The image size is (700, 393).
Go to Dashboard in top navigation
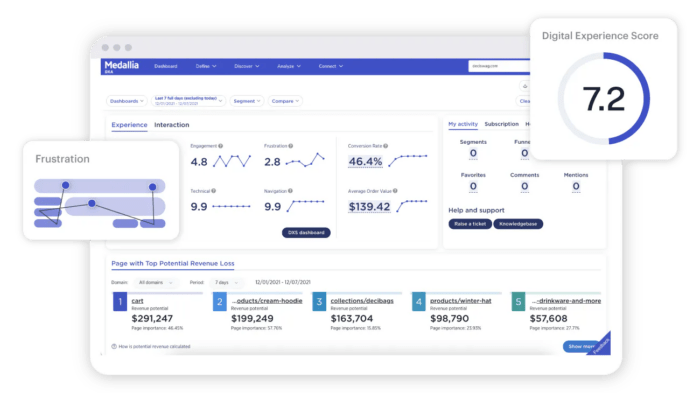166,66
